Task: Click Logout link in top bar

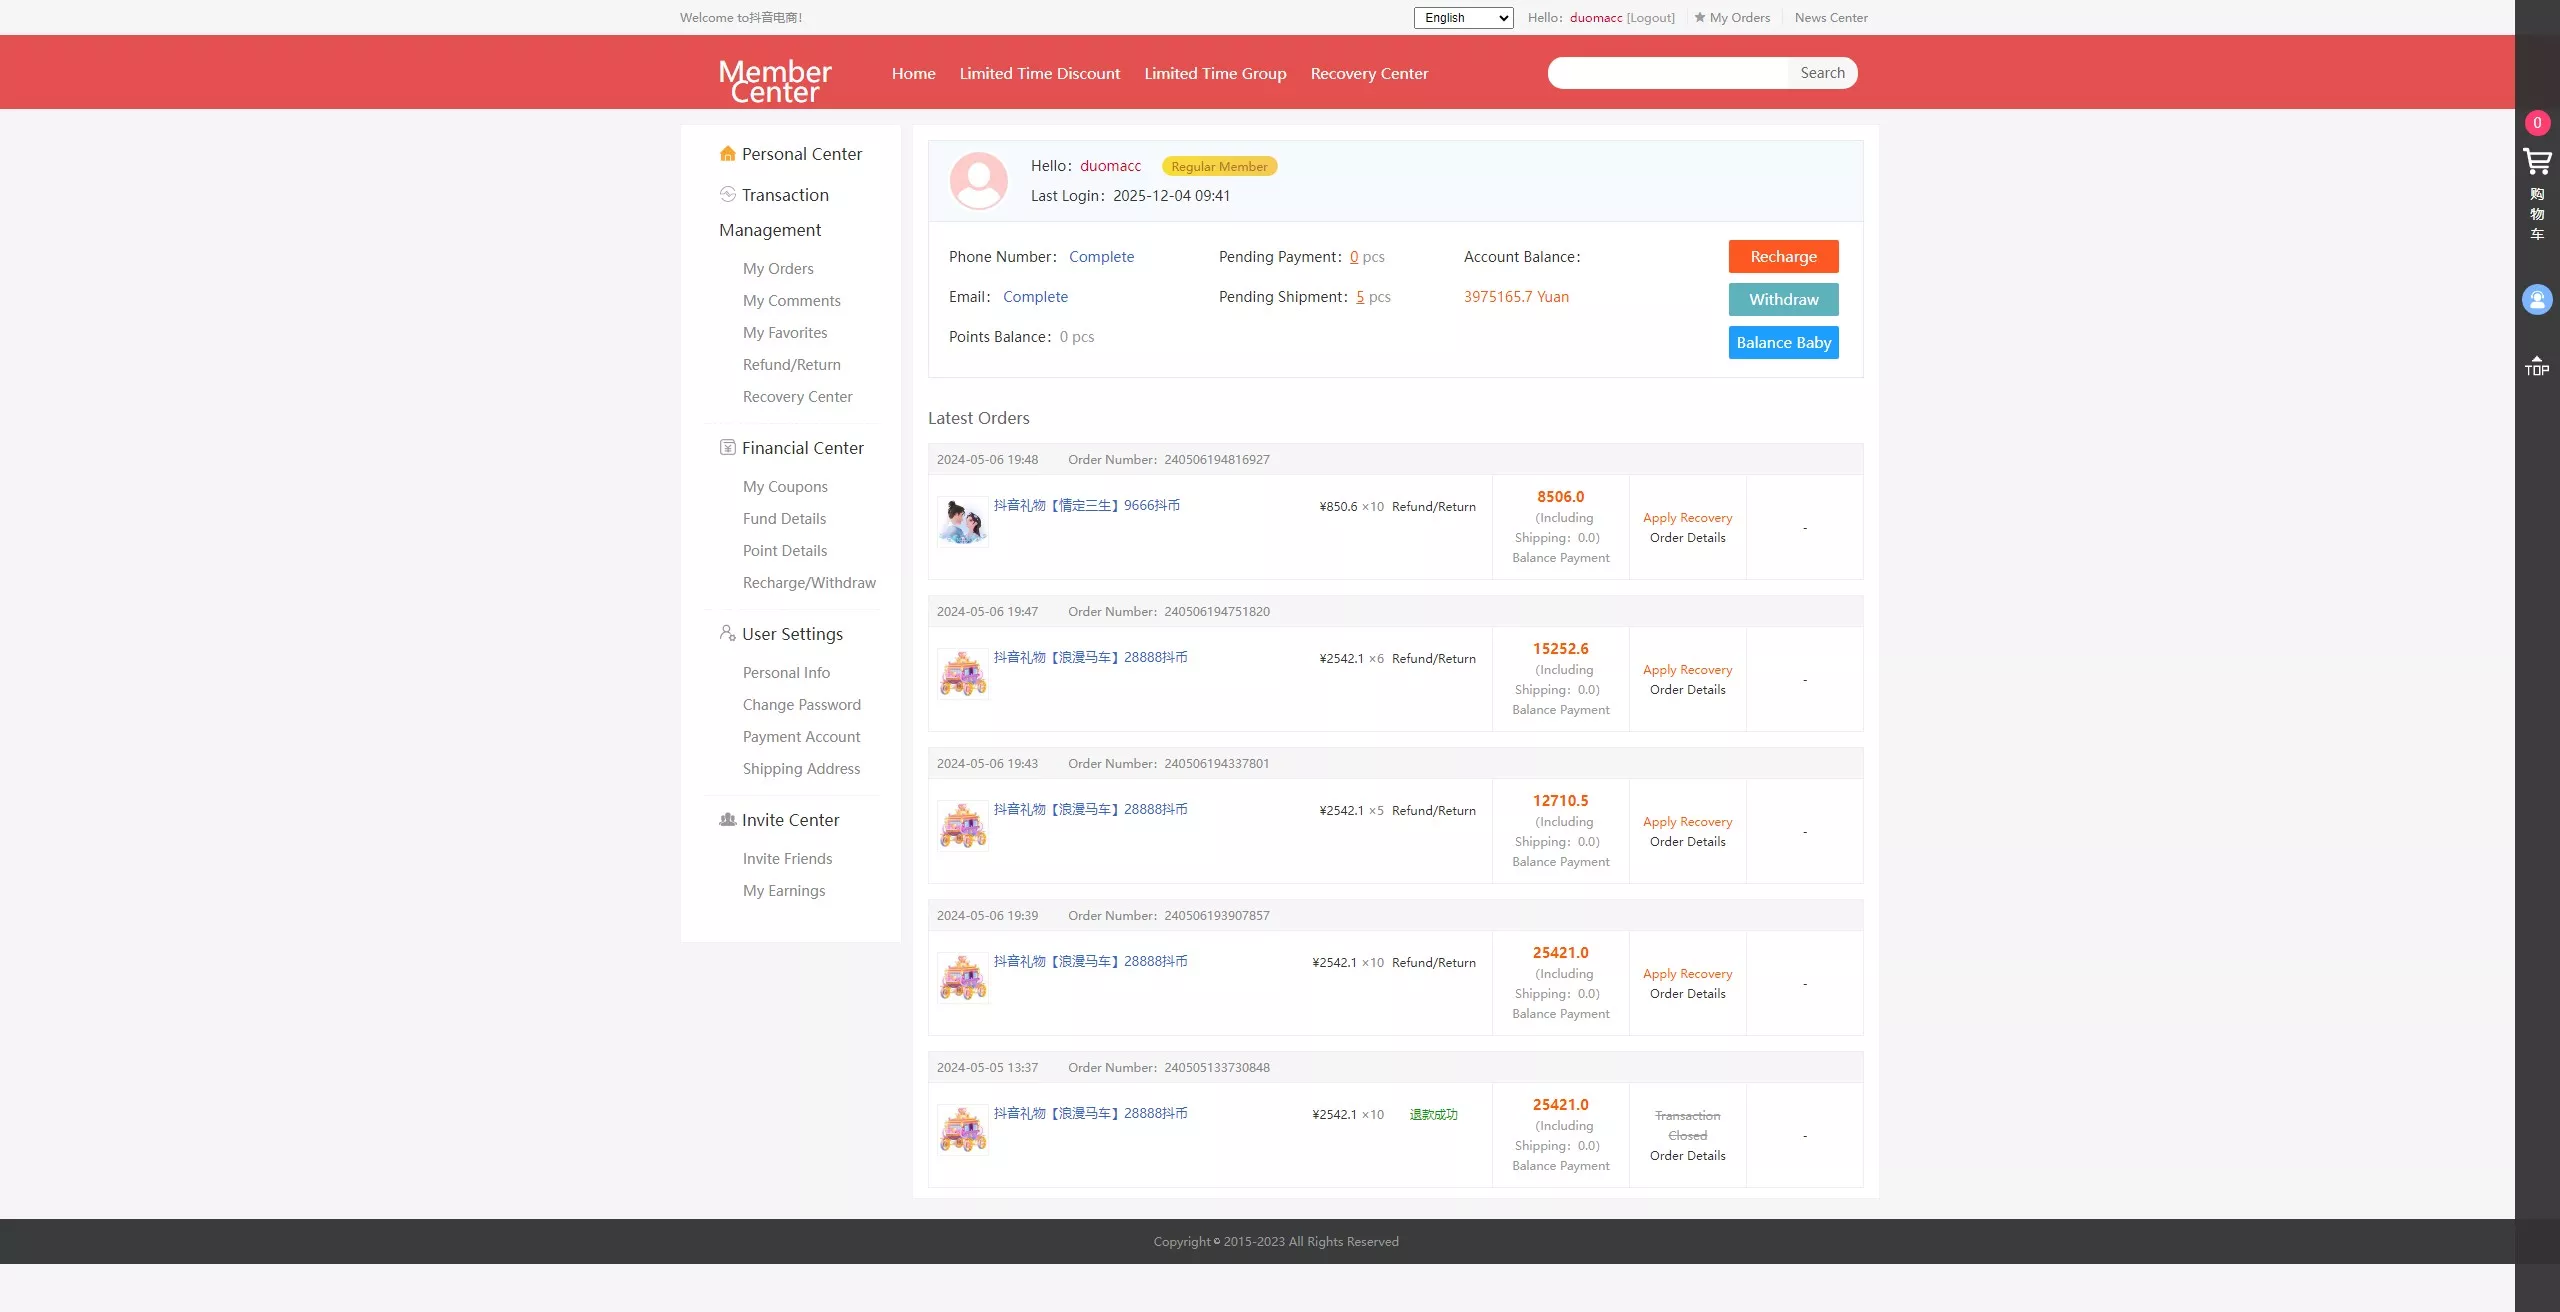Action: coord(1650,18)
